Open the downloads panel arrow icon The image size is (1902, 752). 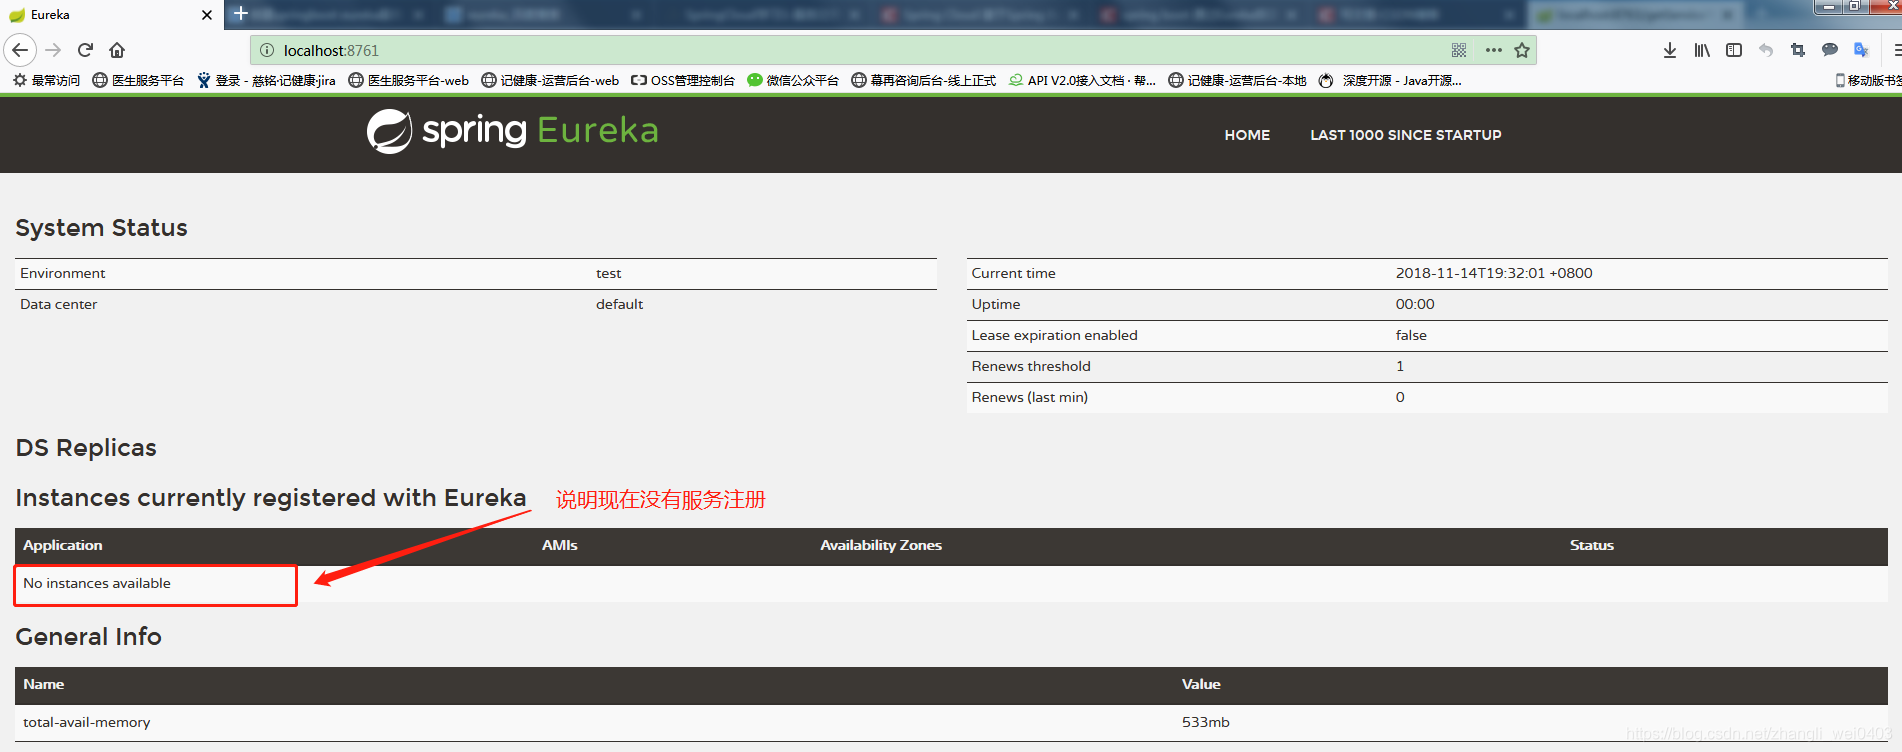[1670, 50]
